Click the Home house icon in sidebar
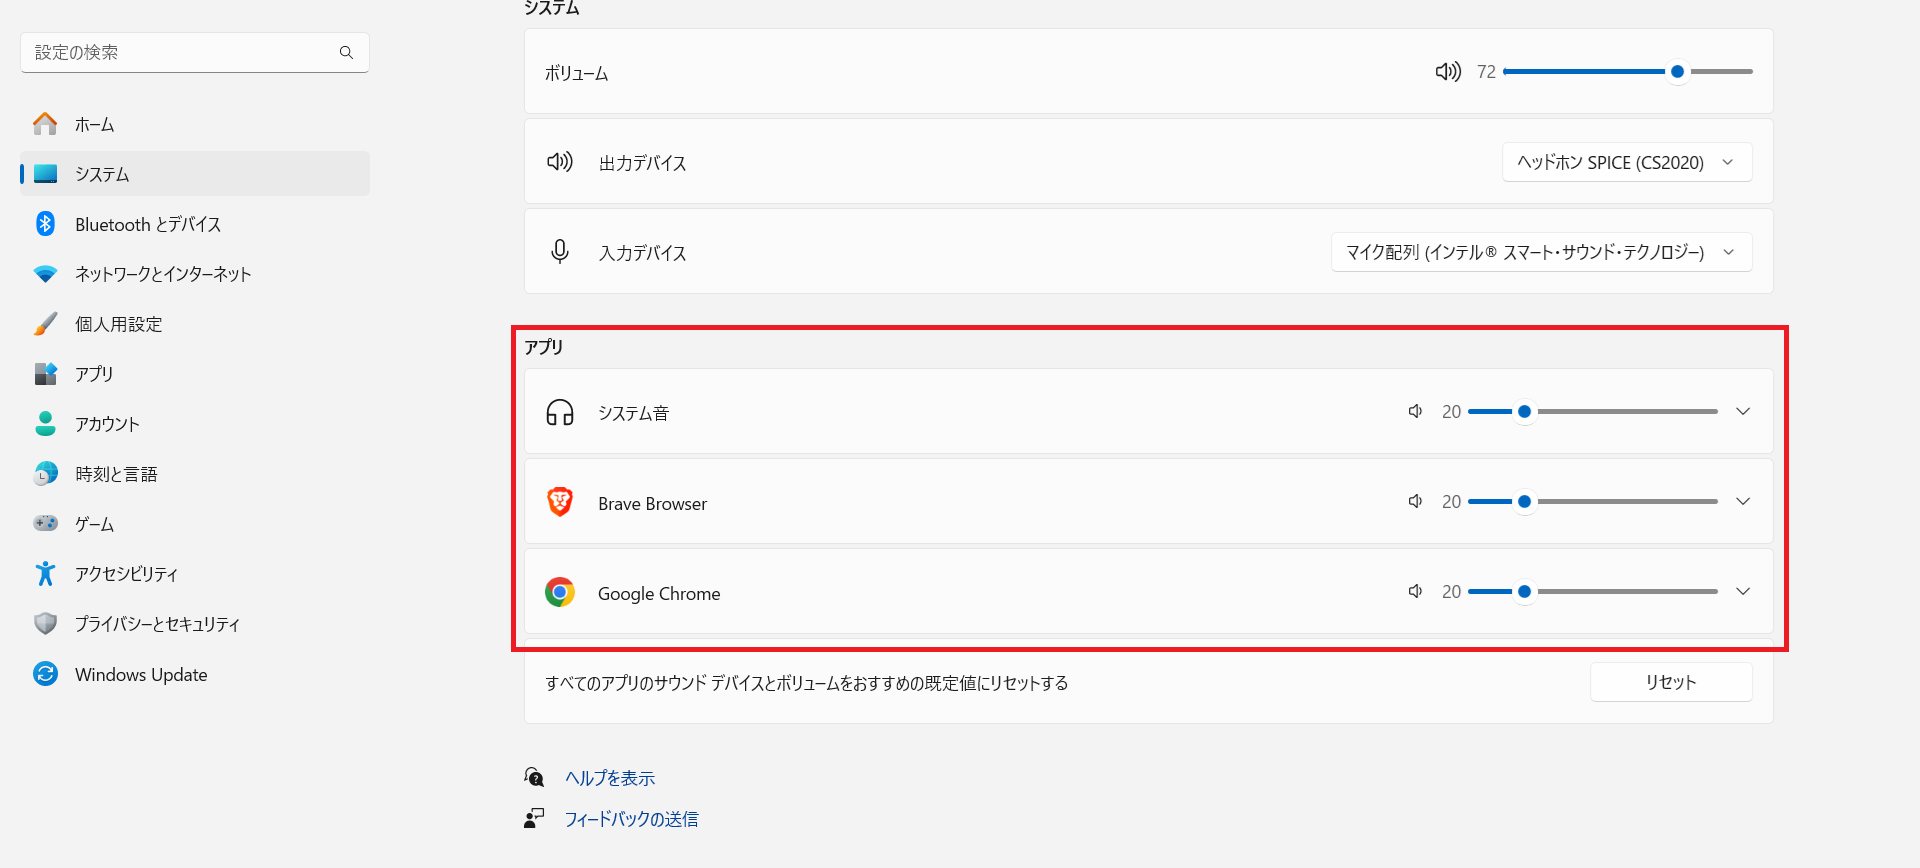Viewport: 1920px width, 868px height. 45,124
